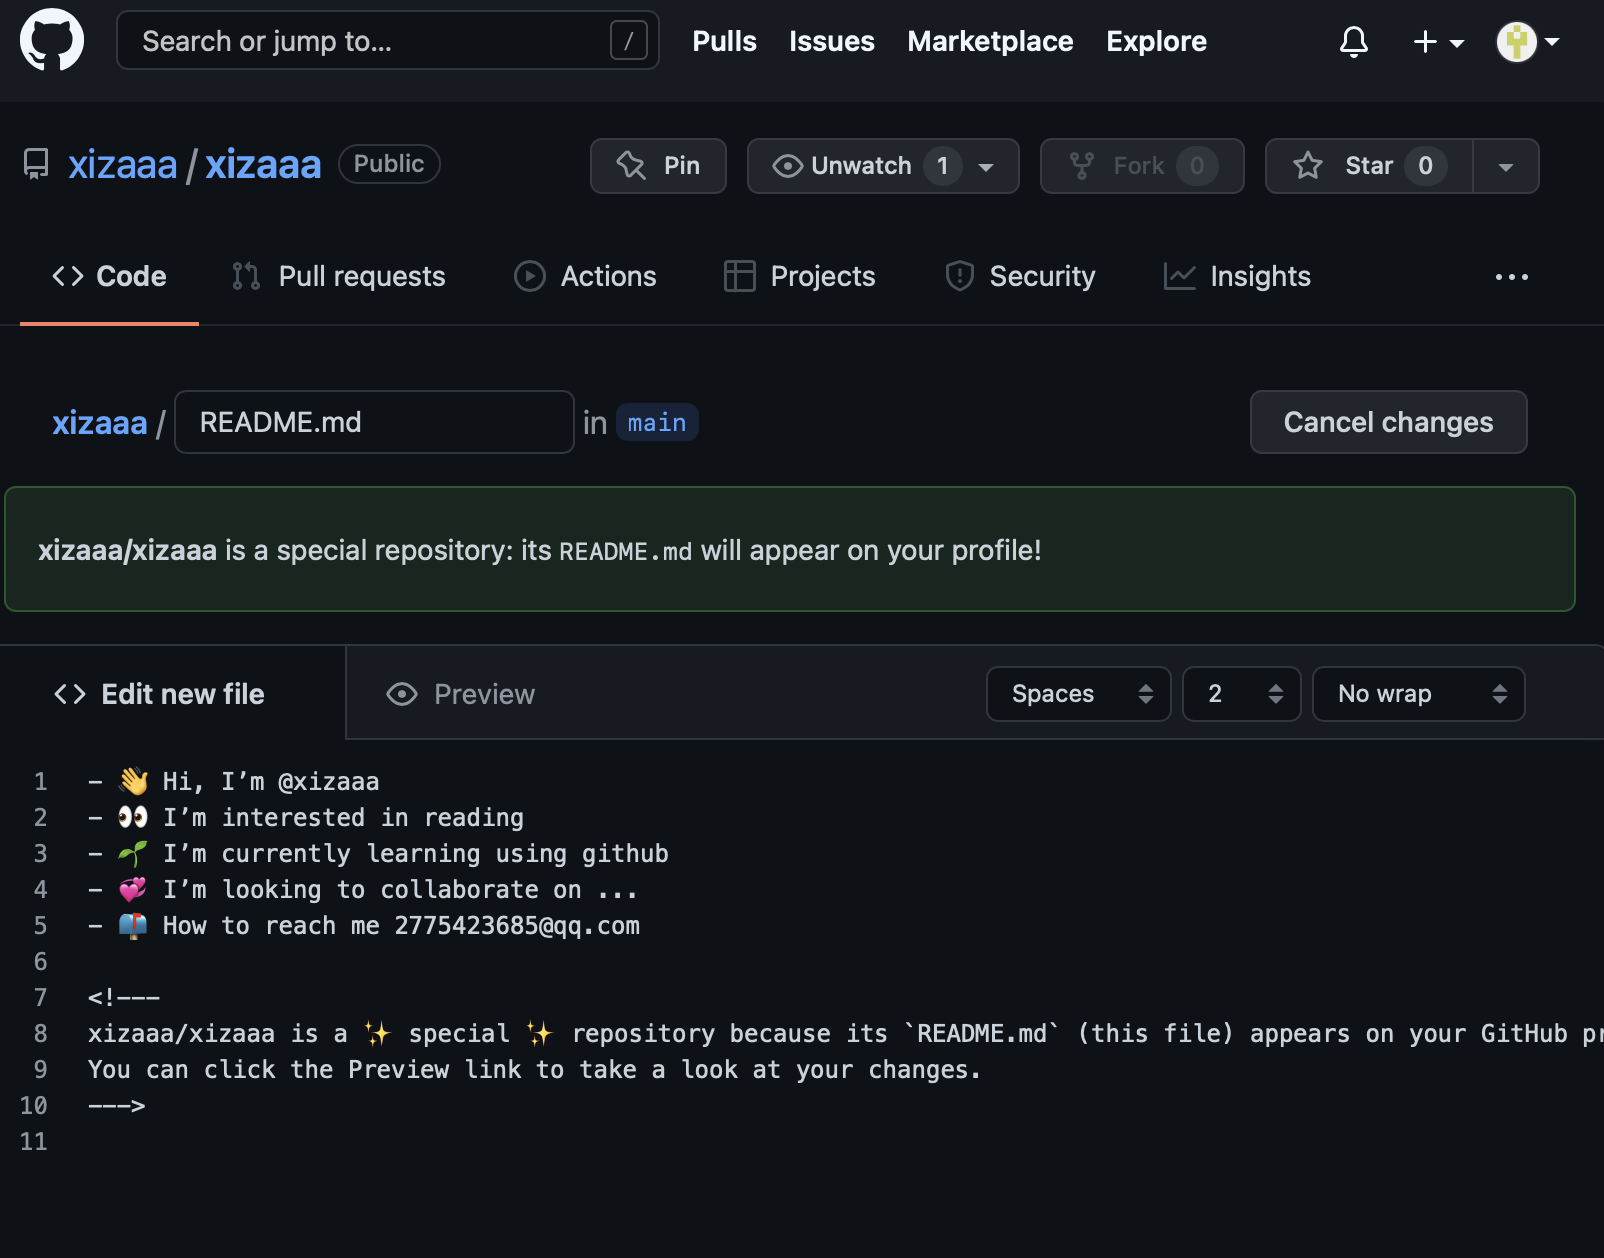Click the Cancel changes button
This screenshot has height=1258, width=1604.
point(1388,422)
